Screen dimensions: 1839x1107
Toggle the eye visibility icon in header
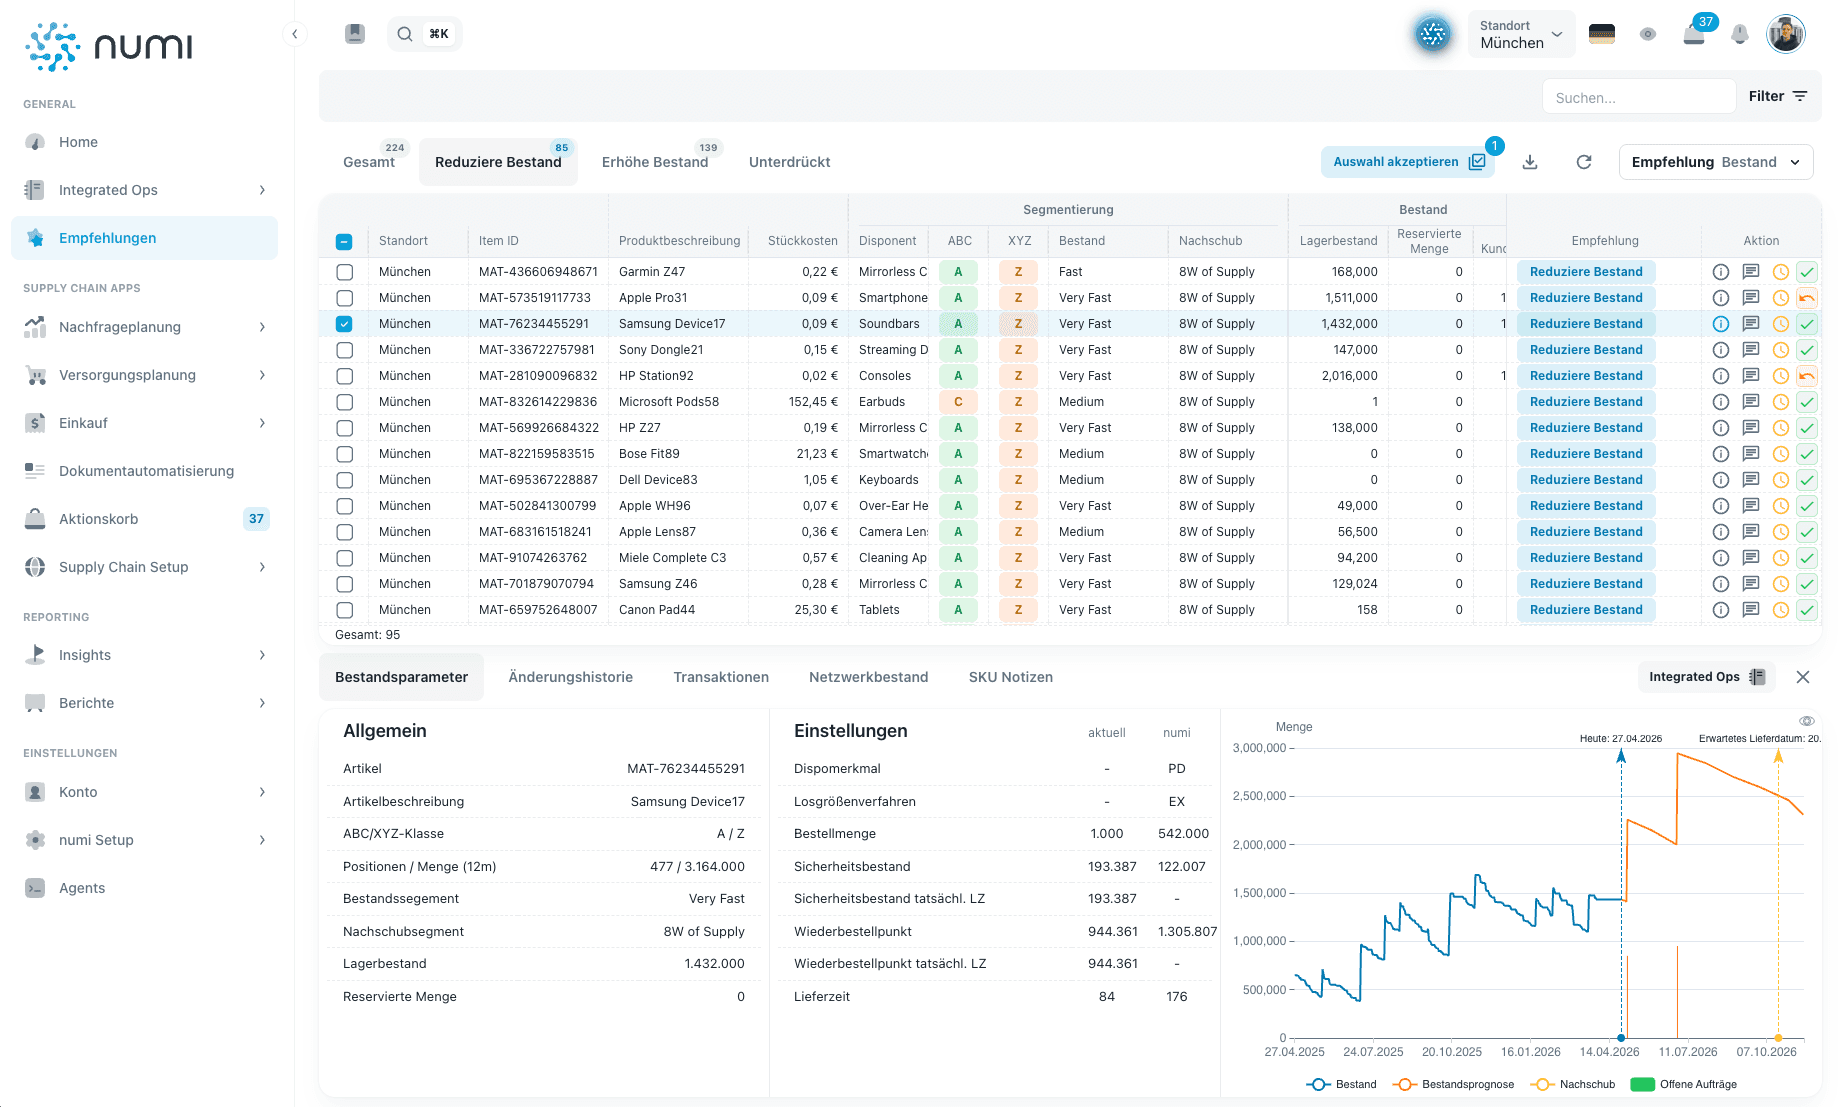tap(1648, 34)
